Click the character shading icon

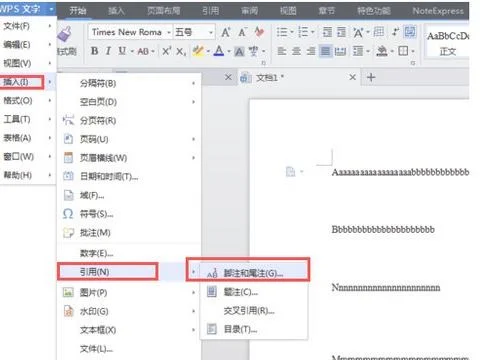[239, 51]
